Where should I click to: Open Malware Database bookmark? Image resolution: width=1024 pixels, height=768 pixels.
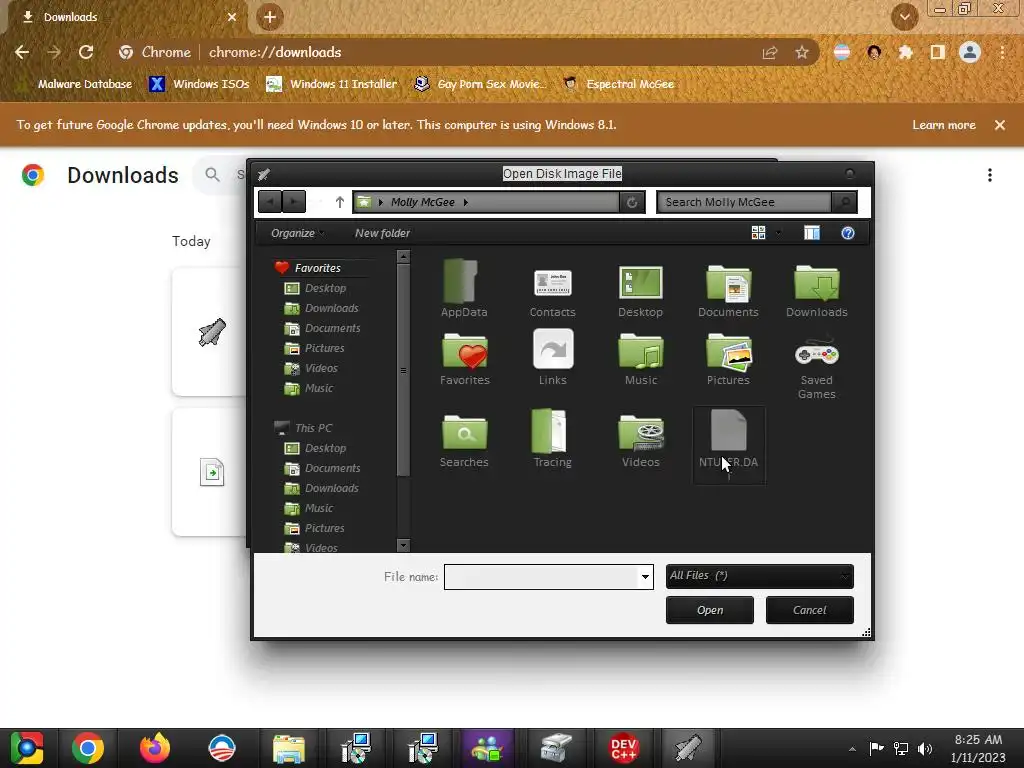pos(76,84)
